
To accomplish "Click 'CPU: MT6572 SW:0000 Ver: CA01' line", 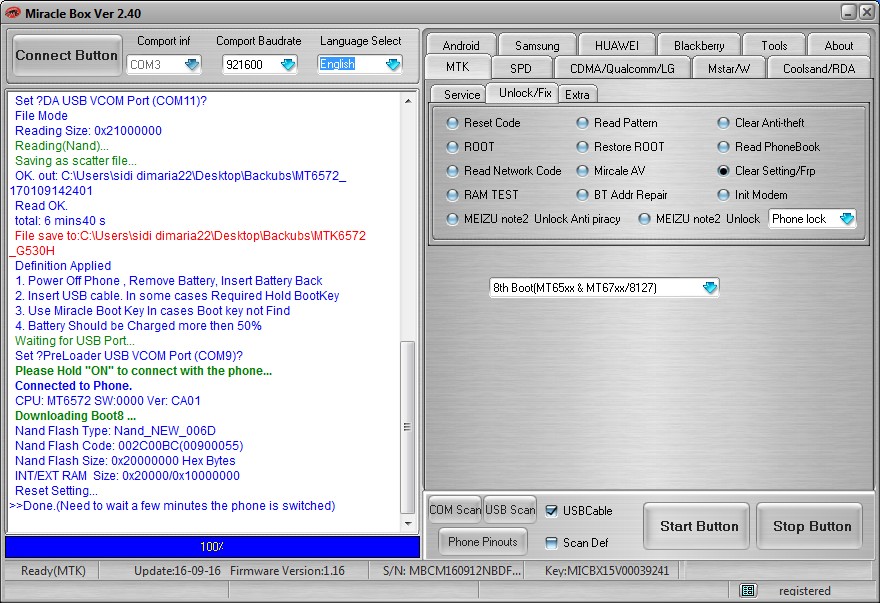I will [108, 401].
